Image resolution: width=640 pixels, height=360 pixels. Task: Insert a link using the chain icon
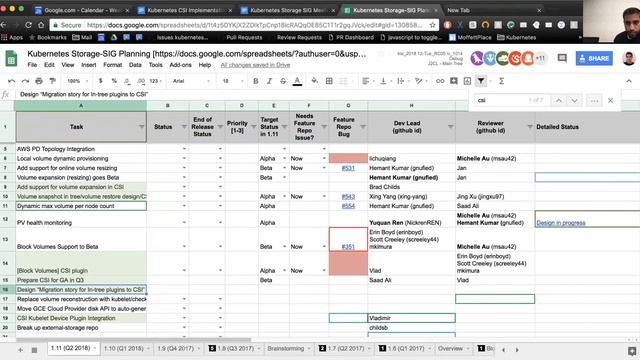pyautogui.click(x=440, y=81)
